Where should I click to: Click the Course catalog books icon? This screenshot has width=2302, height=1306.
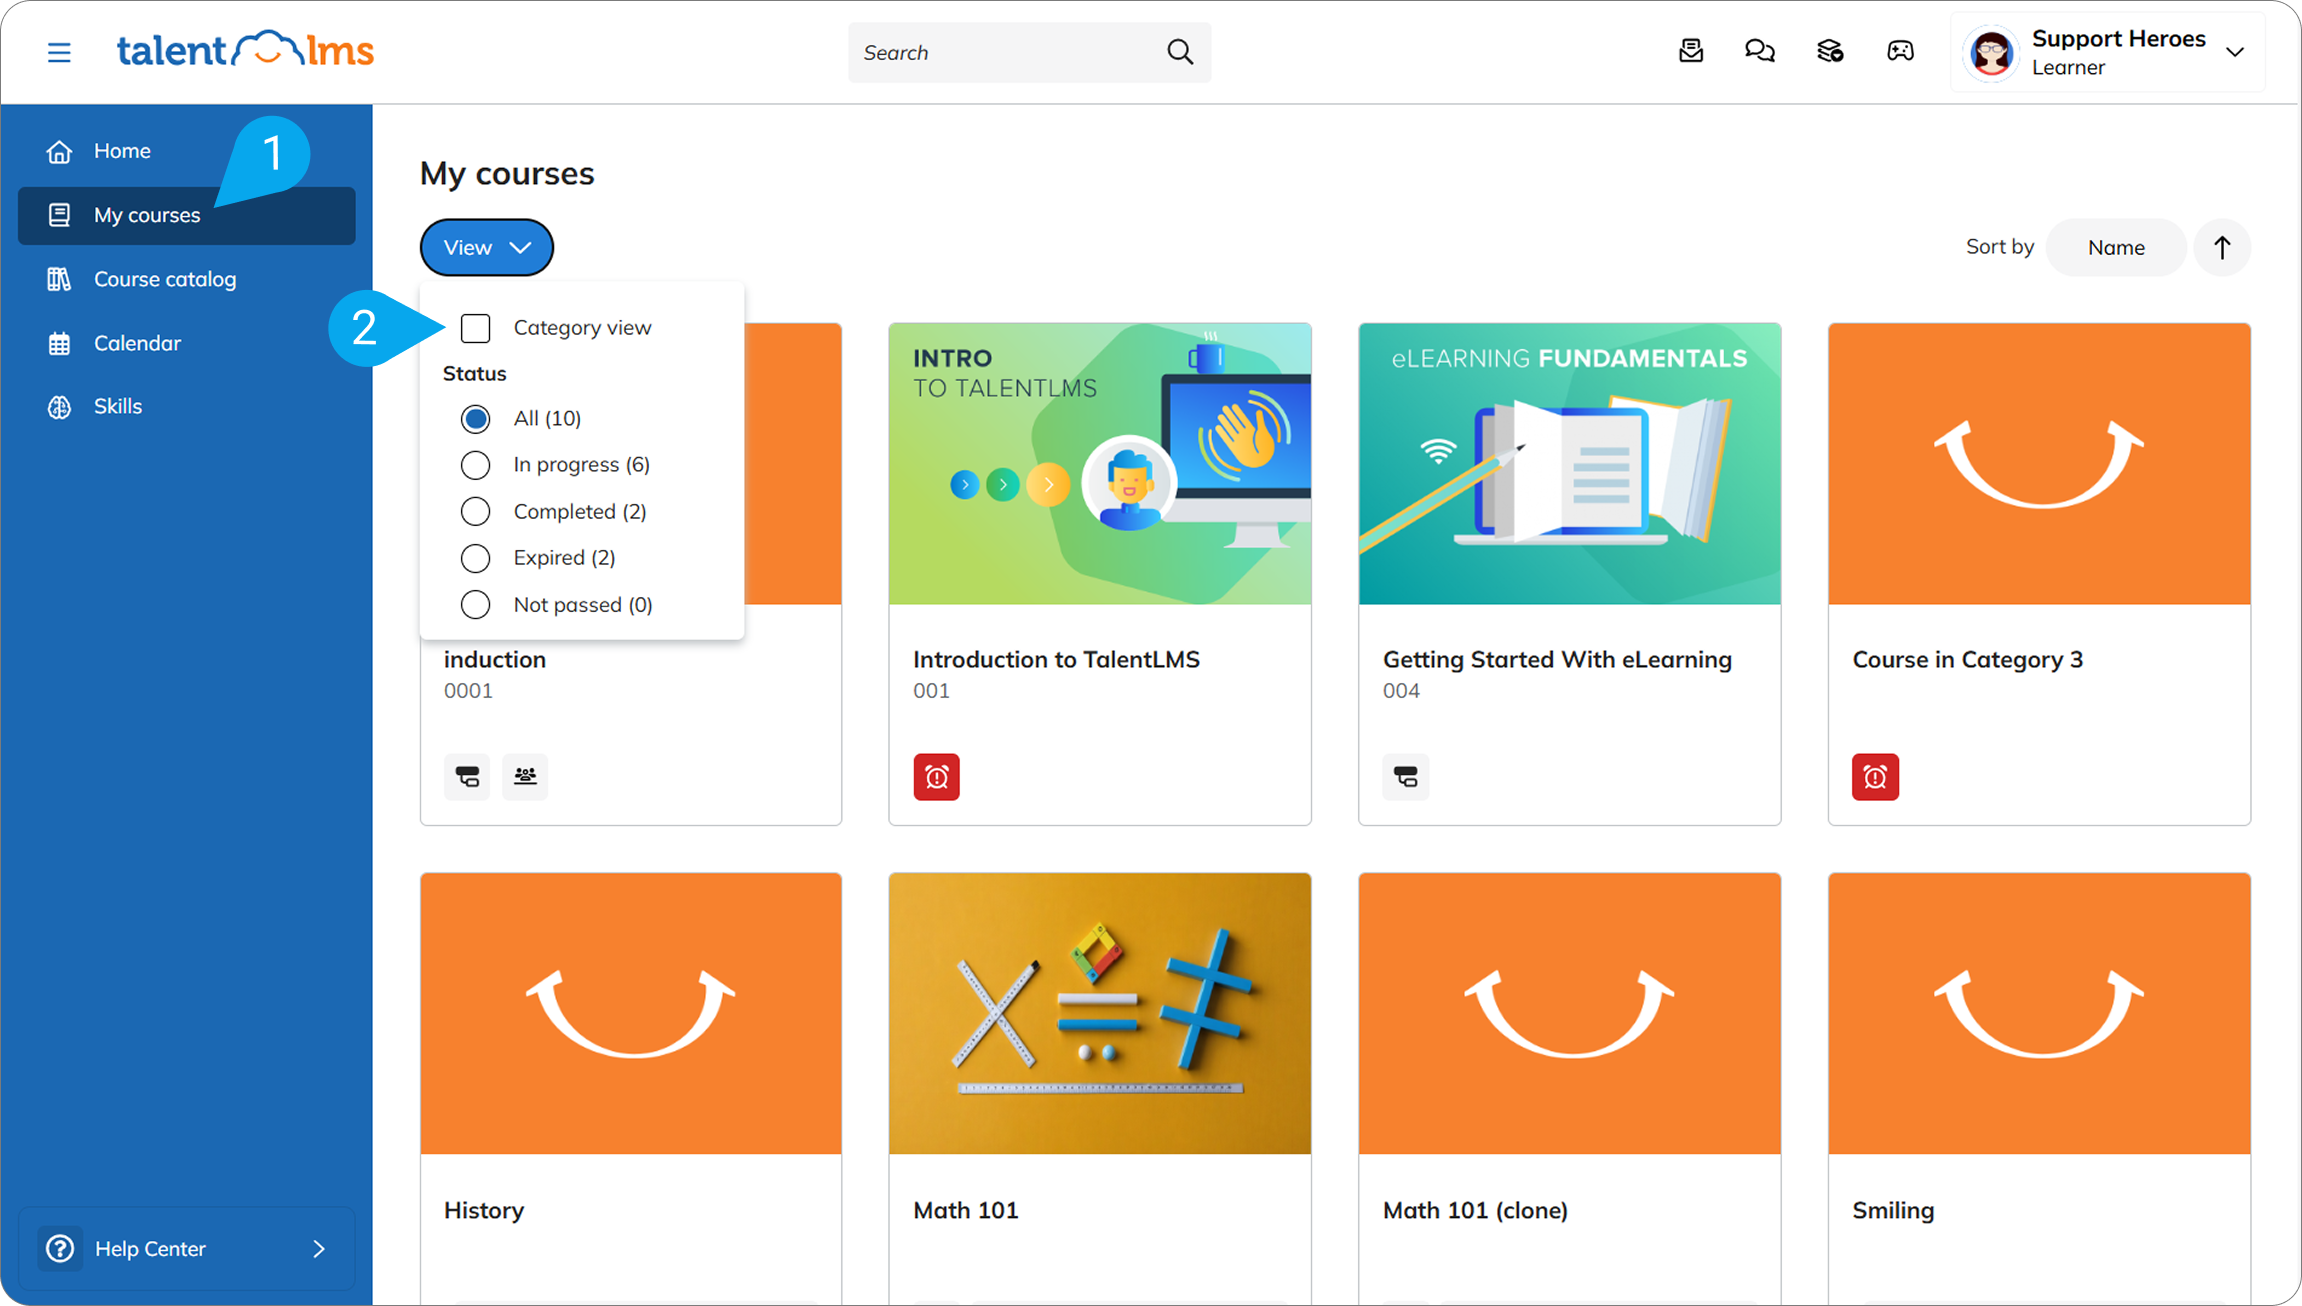coord(59,279)
